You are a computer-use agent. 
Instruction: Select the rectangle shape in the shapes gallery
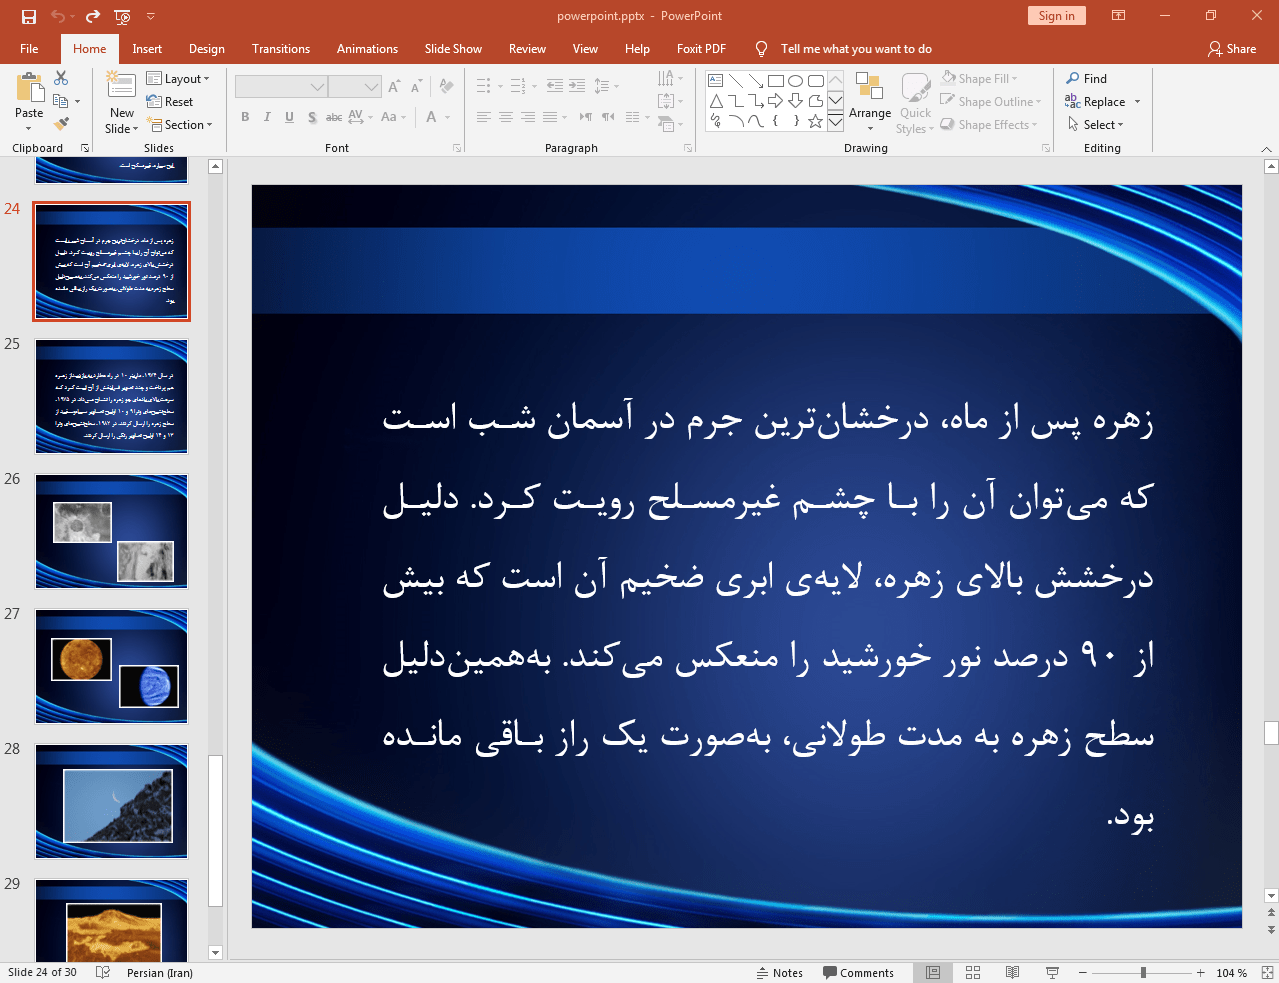click(x=775, y=81)
